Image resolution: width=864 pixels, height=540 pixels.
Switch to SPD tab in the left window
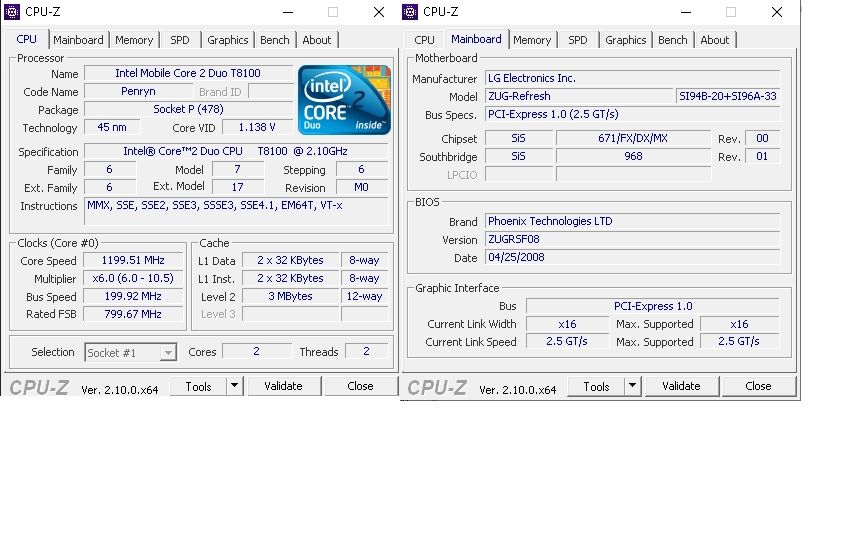point(180,40)
